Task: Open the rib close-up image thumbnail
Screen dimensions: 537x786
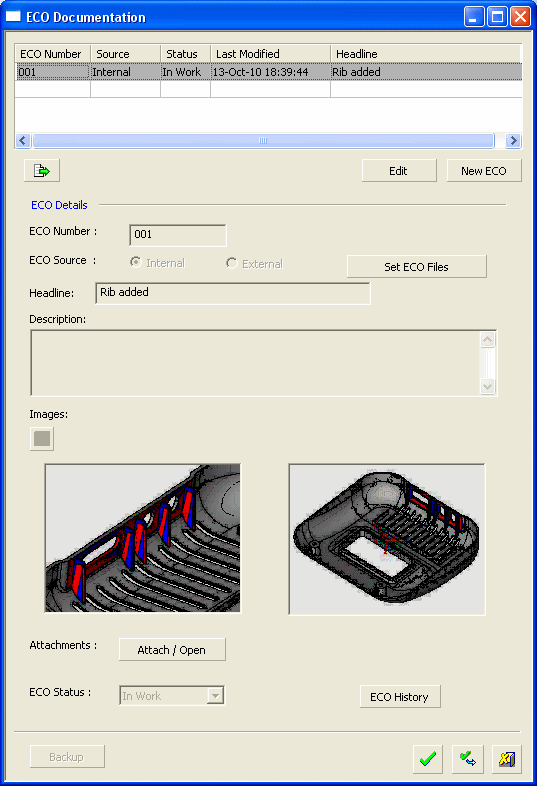Action: pos(143,538)
